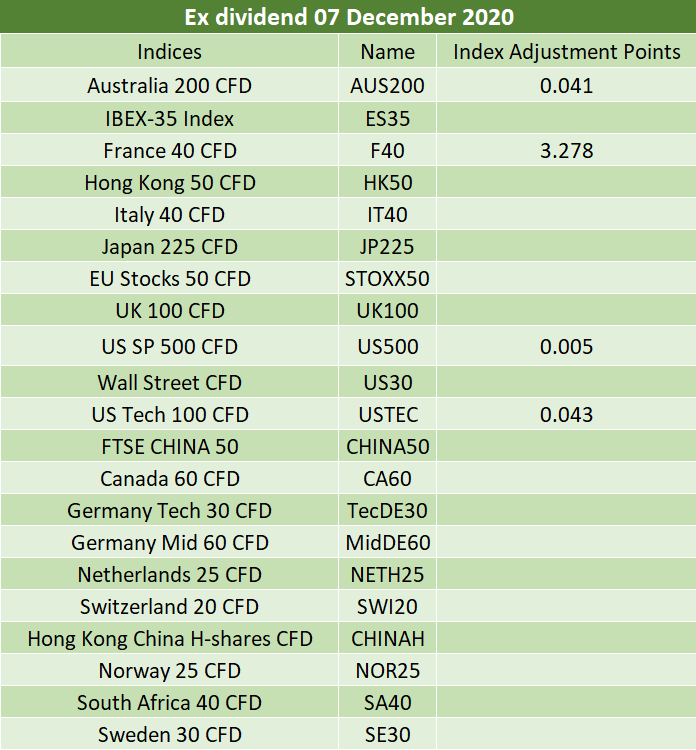Image resolution: width=696 pixels, height=750 pixels.
Task: Click the 'Sweden 30 CFD' cell
Action: tap(169, 735)
